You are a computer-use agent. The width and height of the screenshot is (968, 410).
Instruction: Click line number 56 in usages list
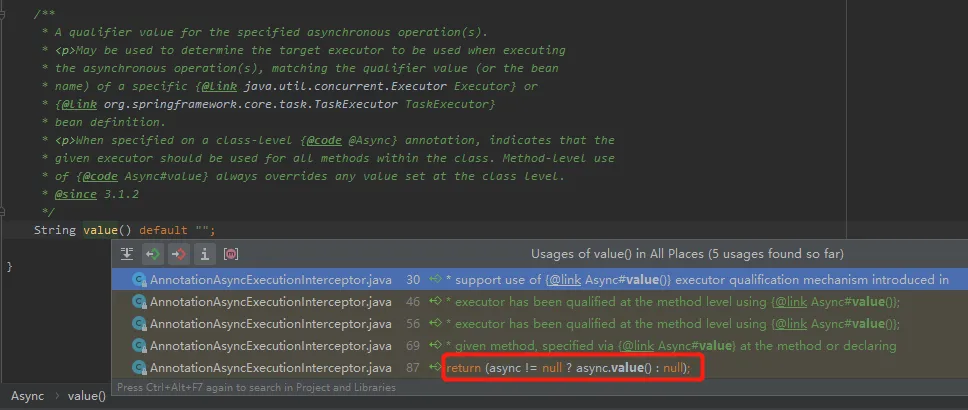[x=413, y=324]
